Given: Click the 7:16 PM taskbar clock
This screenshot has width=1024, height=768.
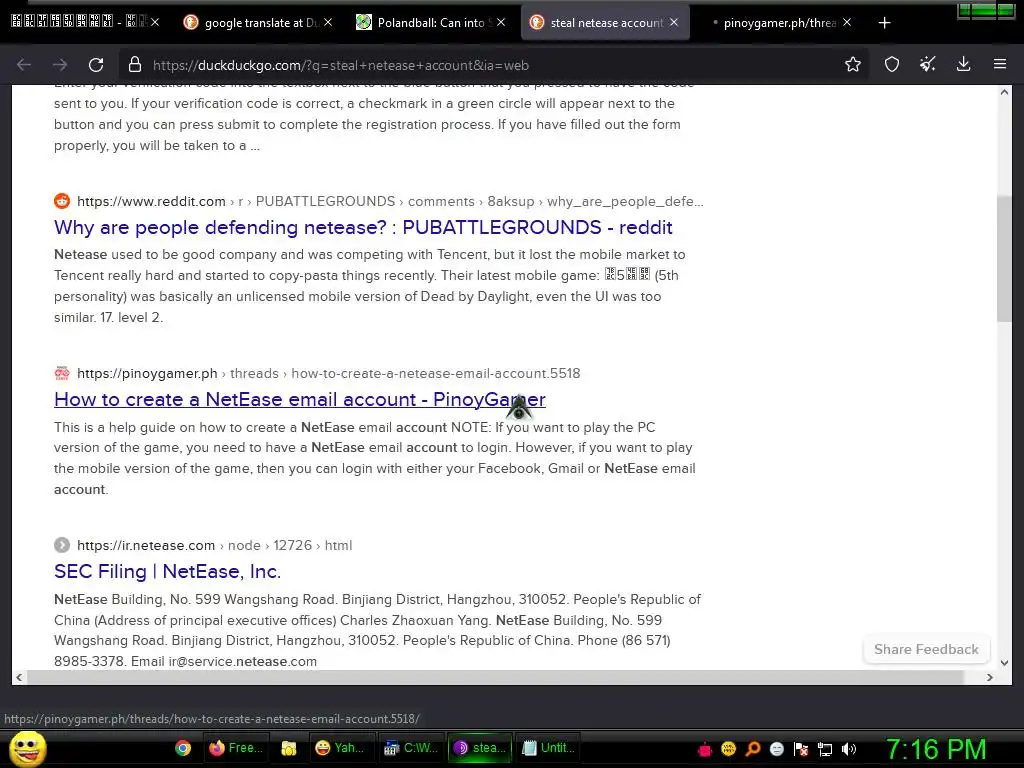Looking at the screenshot, I should click(936, 749).
